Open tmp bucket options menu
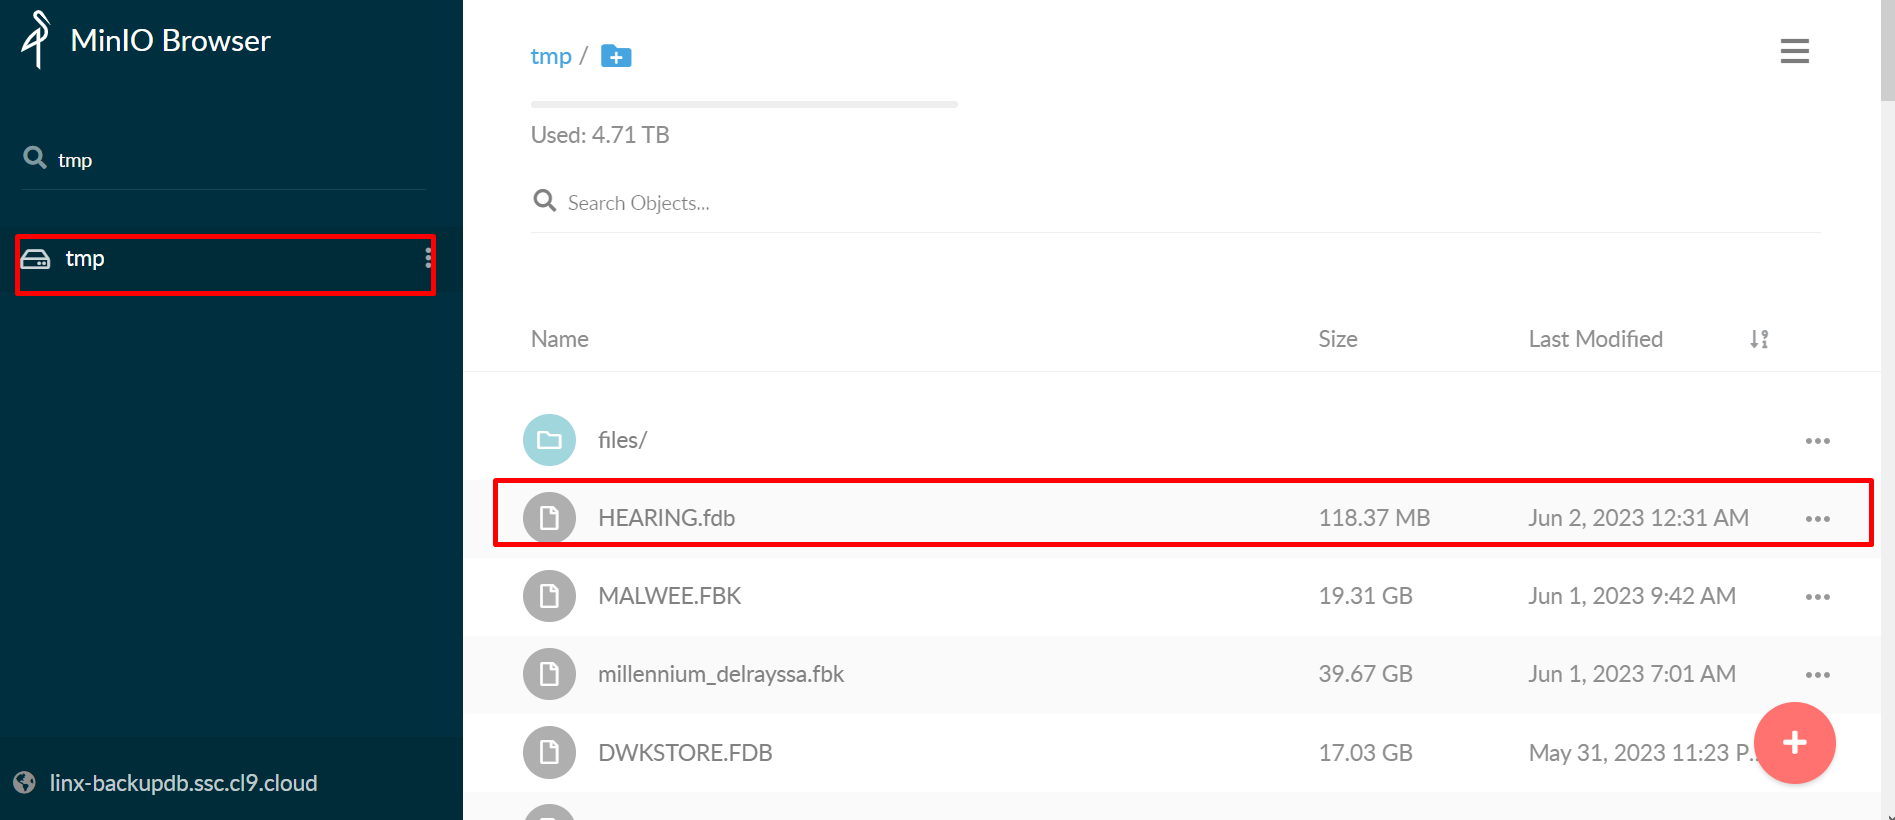The height and width of the screenshot is (820, 1895). click(428, 258)
